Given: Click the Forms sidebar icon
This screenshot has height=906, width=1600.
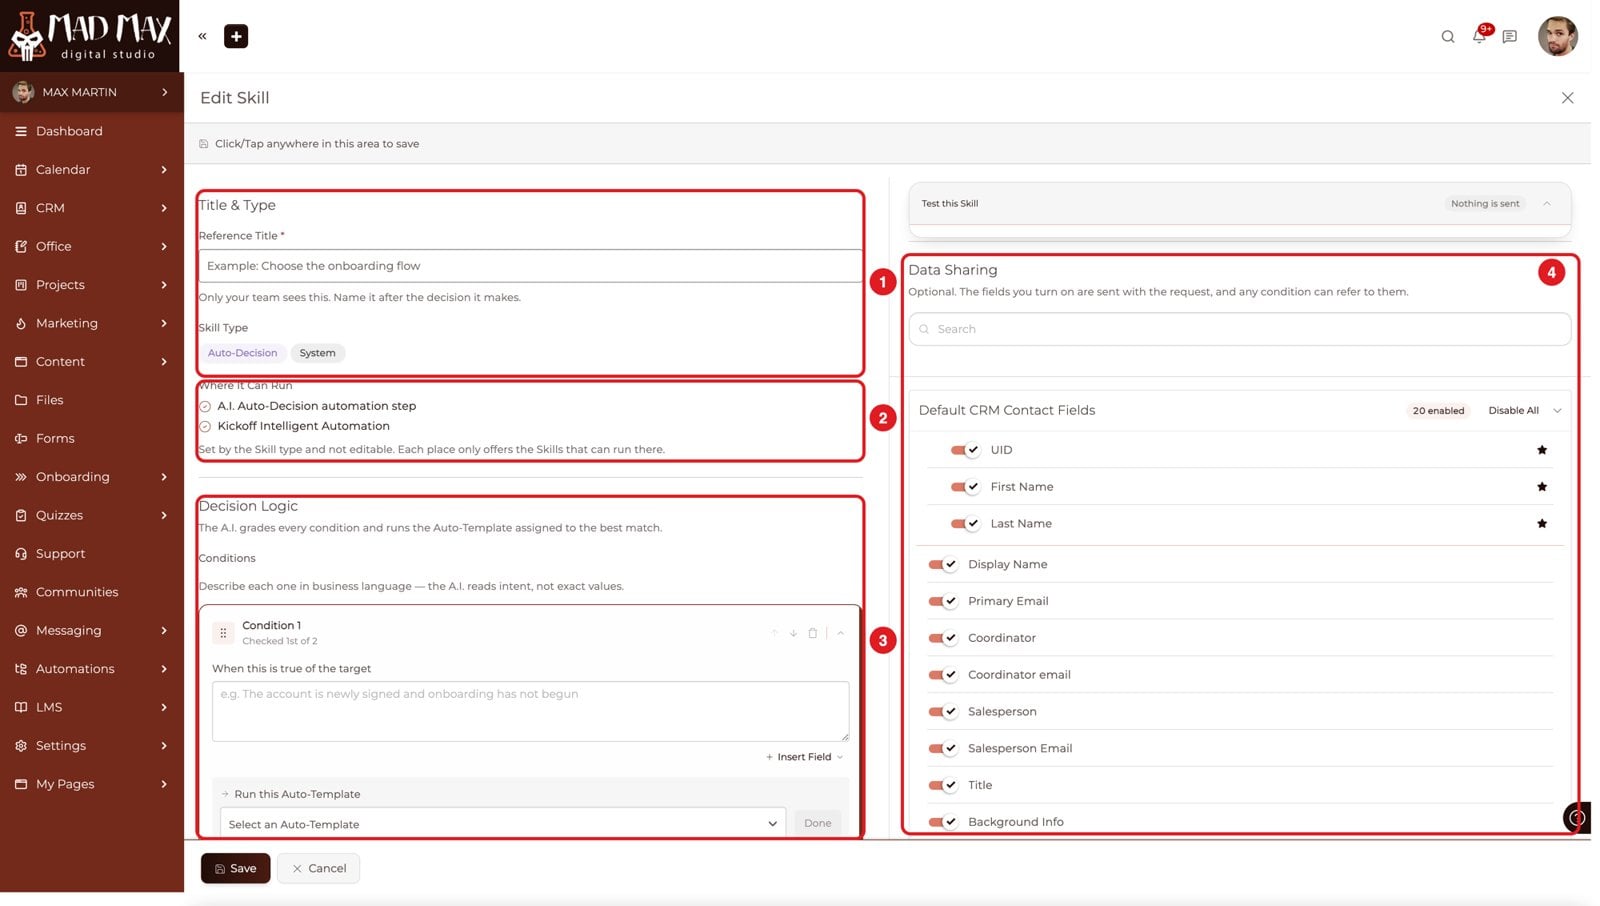Looking at the screenshot, I should coord(21,438).
